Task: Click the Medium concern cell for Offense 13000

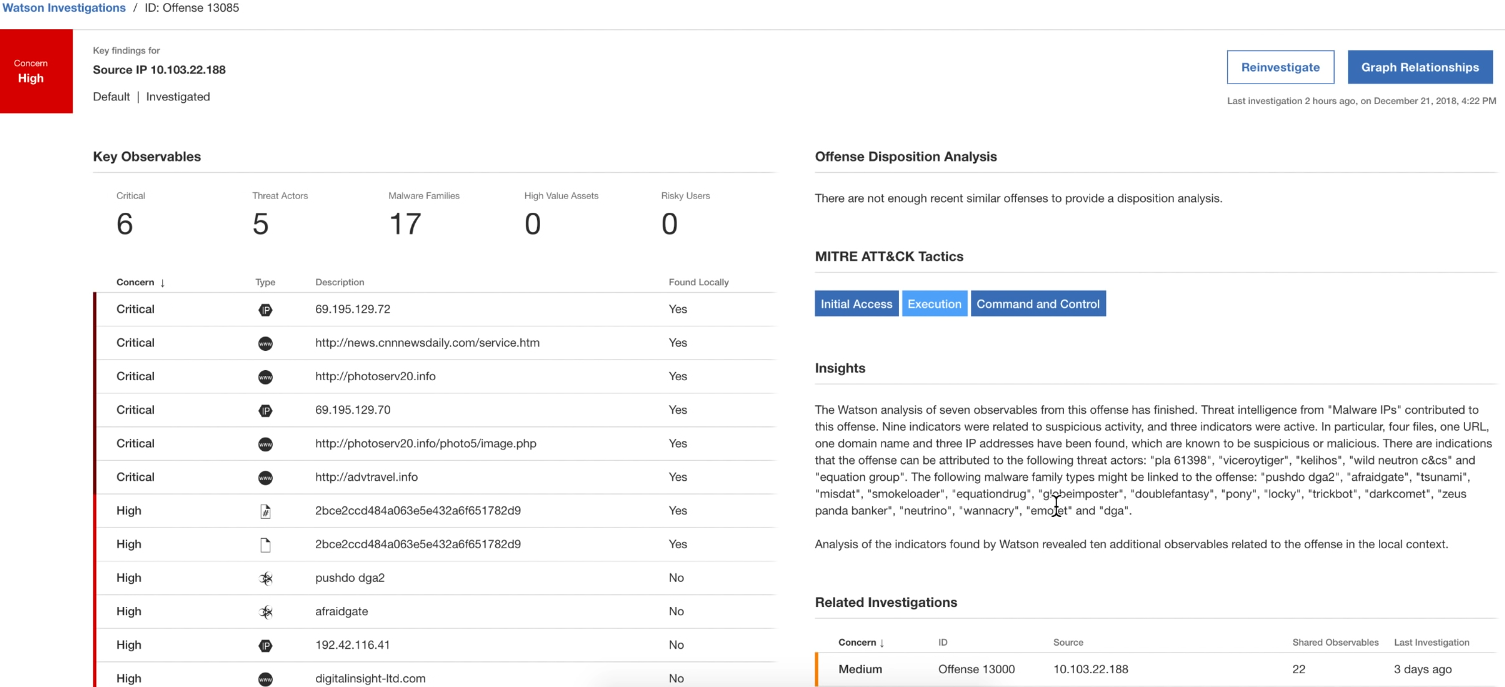Action: [860, 669]
